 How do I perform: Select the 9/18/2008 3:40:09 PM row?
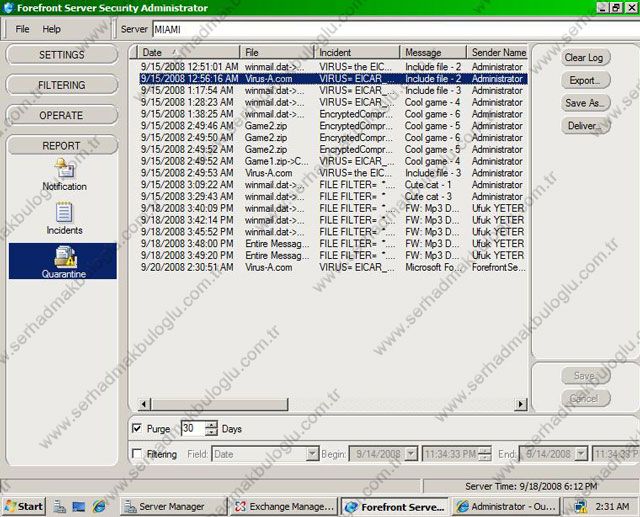(x=333, y=208)
